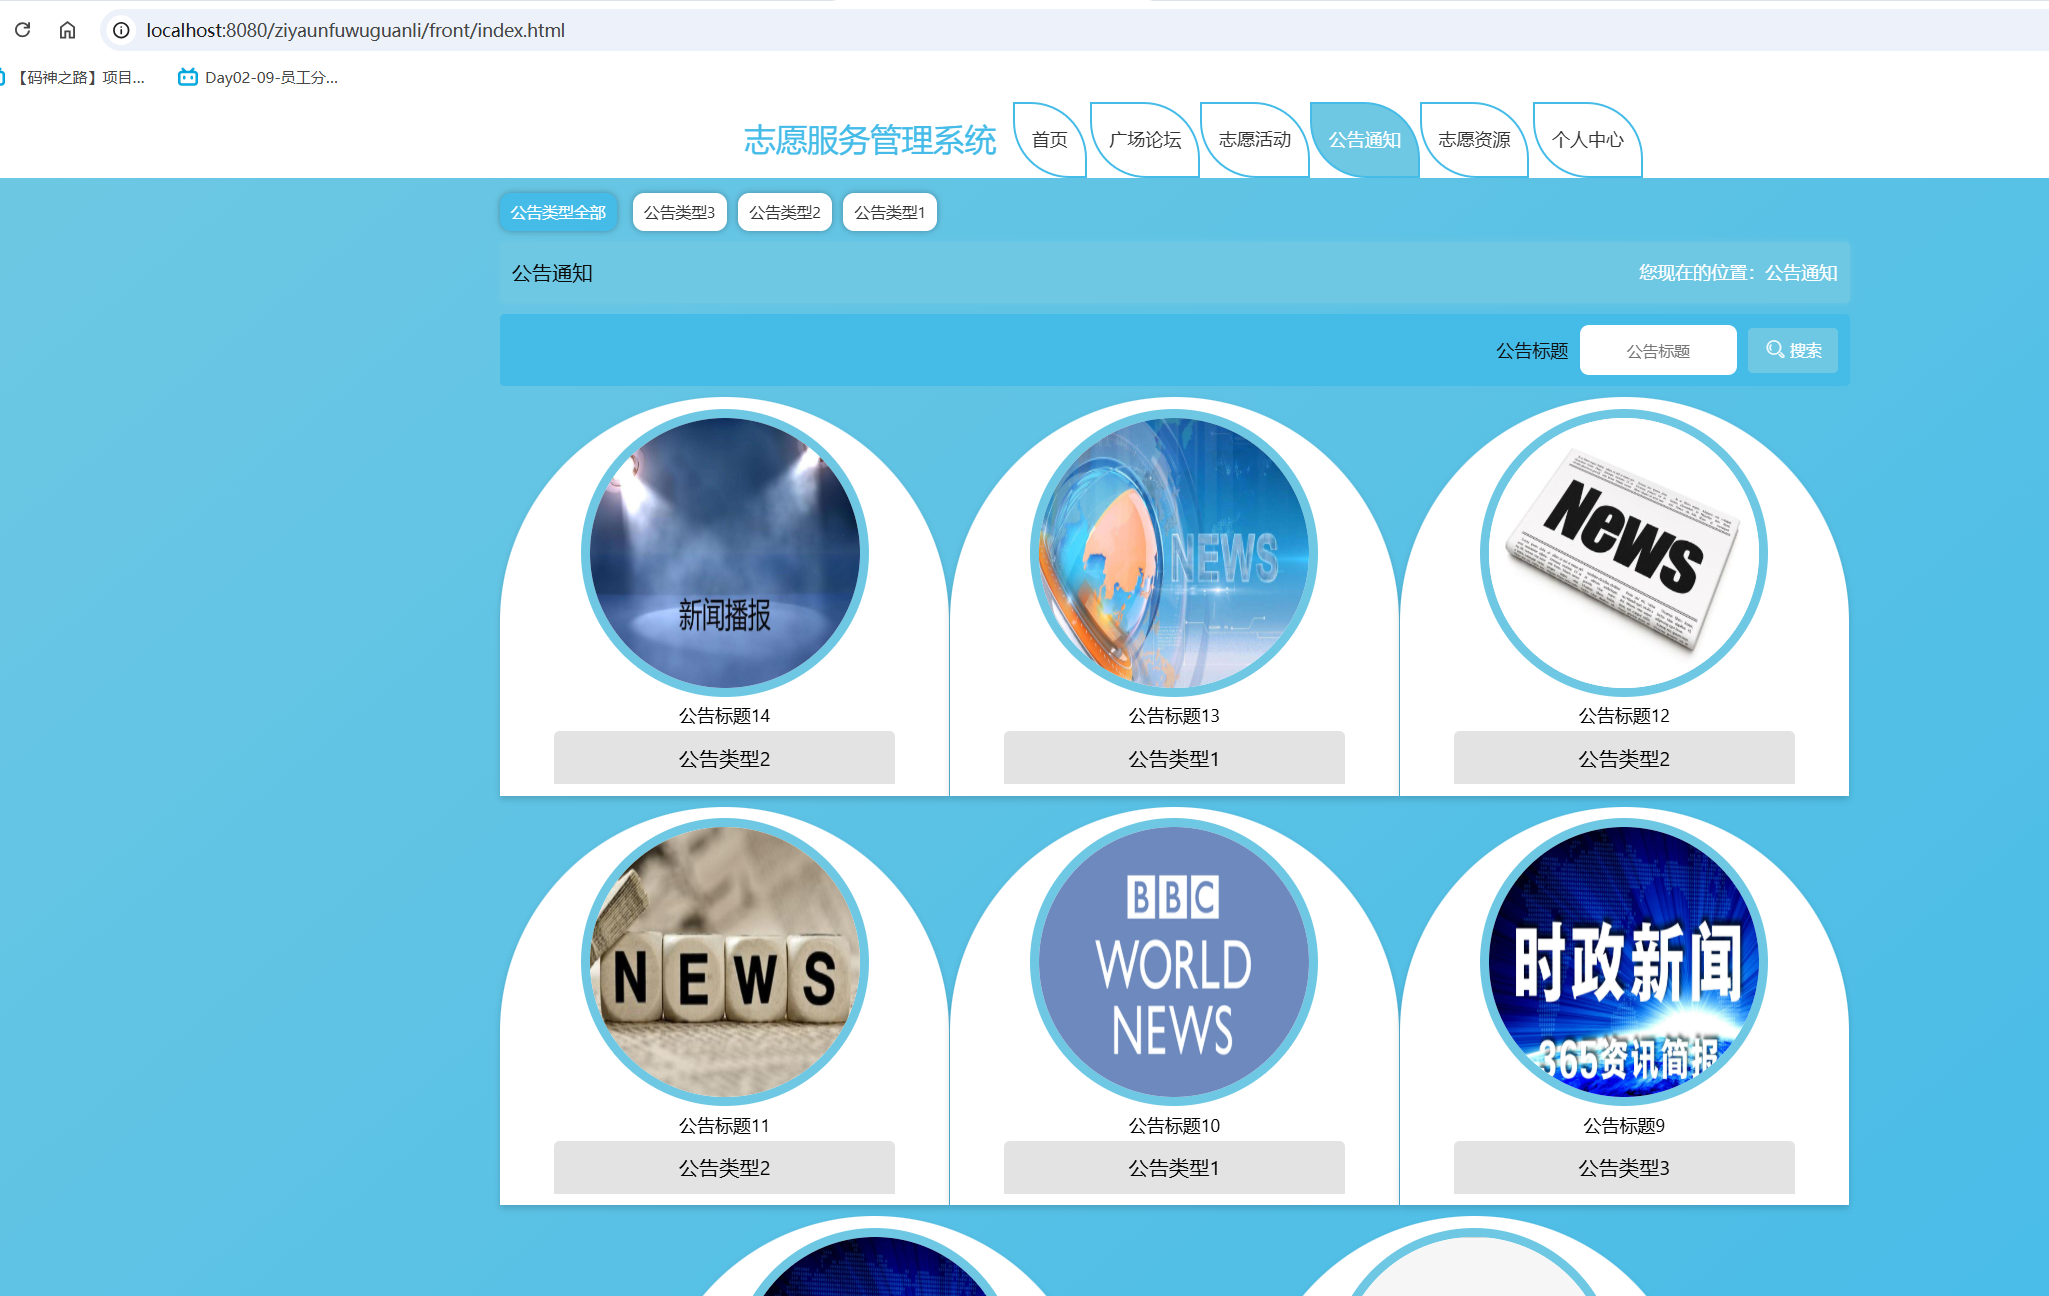Image resolution: width=2049 pixels, height=1296 pixels.
Task: Select filter 公告类型1
Action: (x=889, y=211)
